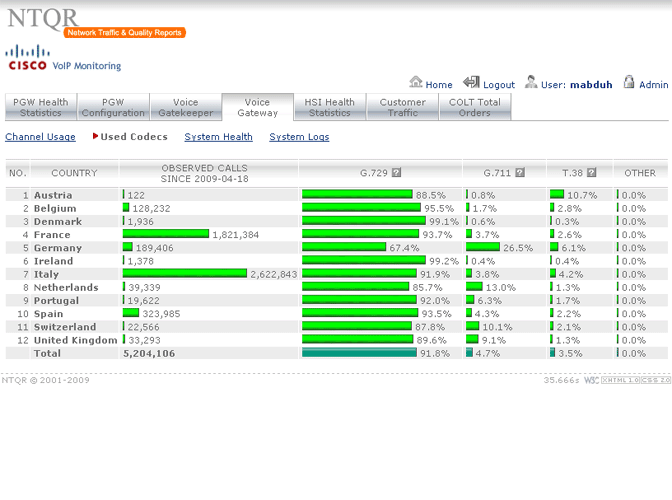Click the G.711 help question icon
Screen dimensions: 672x500
click(521, 173)
